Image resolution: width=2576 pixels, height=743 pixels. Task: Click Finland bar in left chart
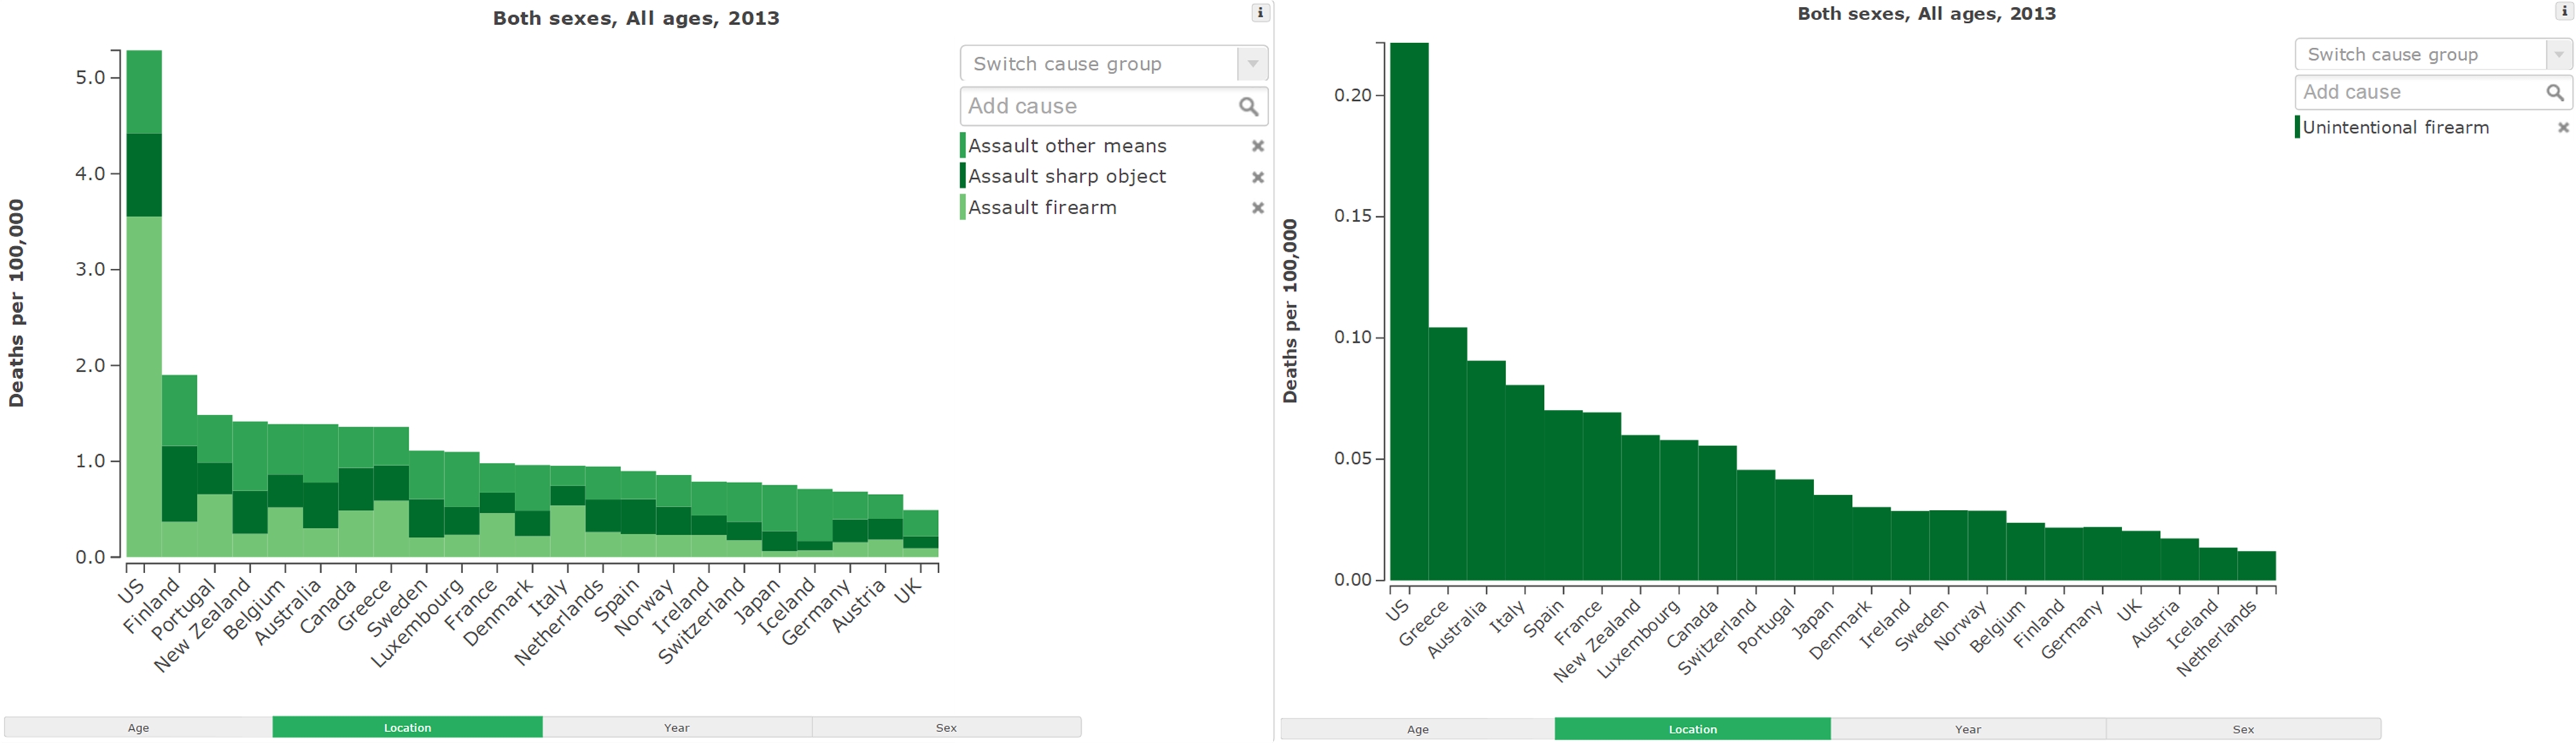[x=179, y=466]
